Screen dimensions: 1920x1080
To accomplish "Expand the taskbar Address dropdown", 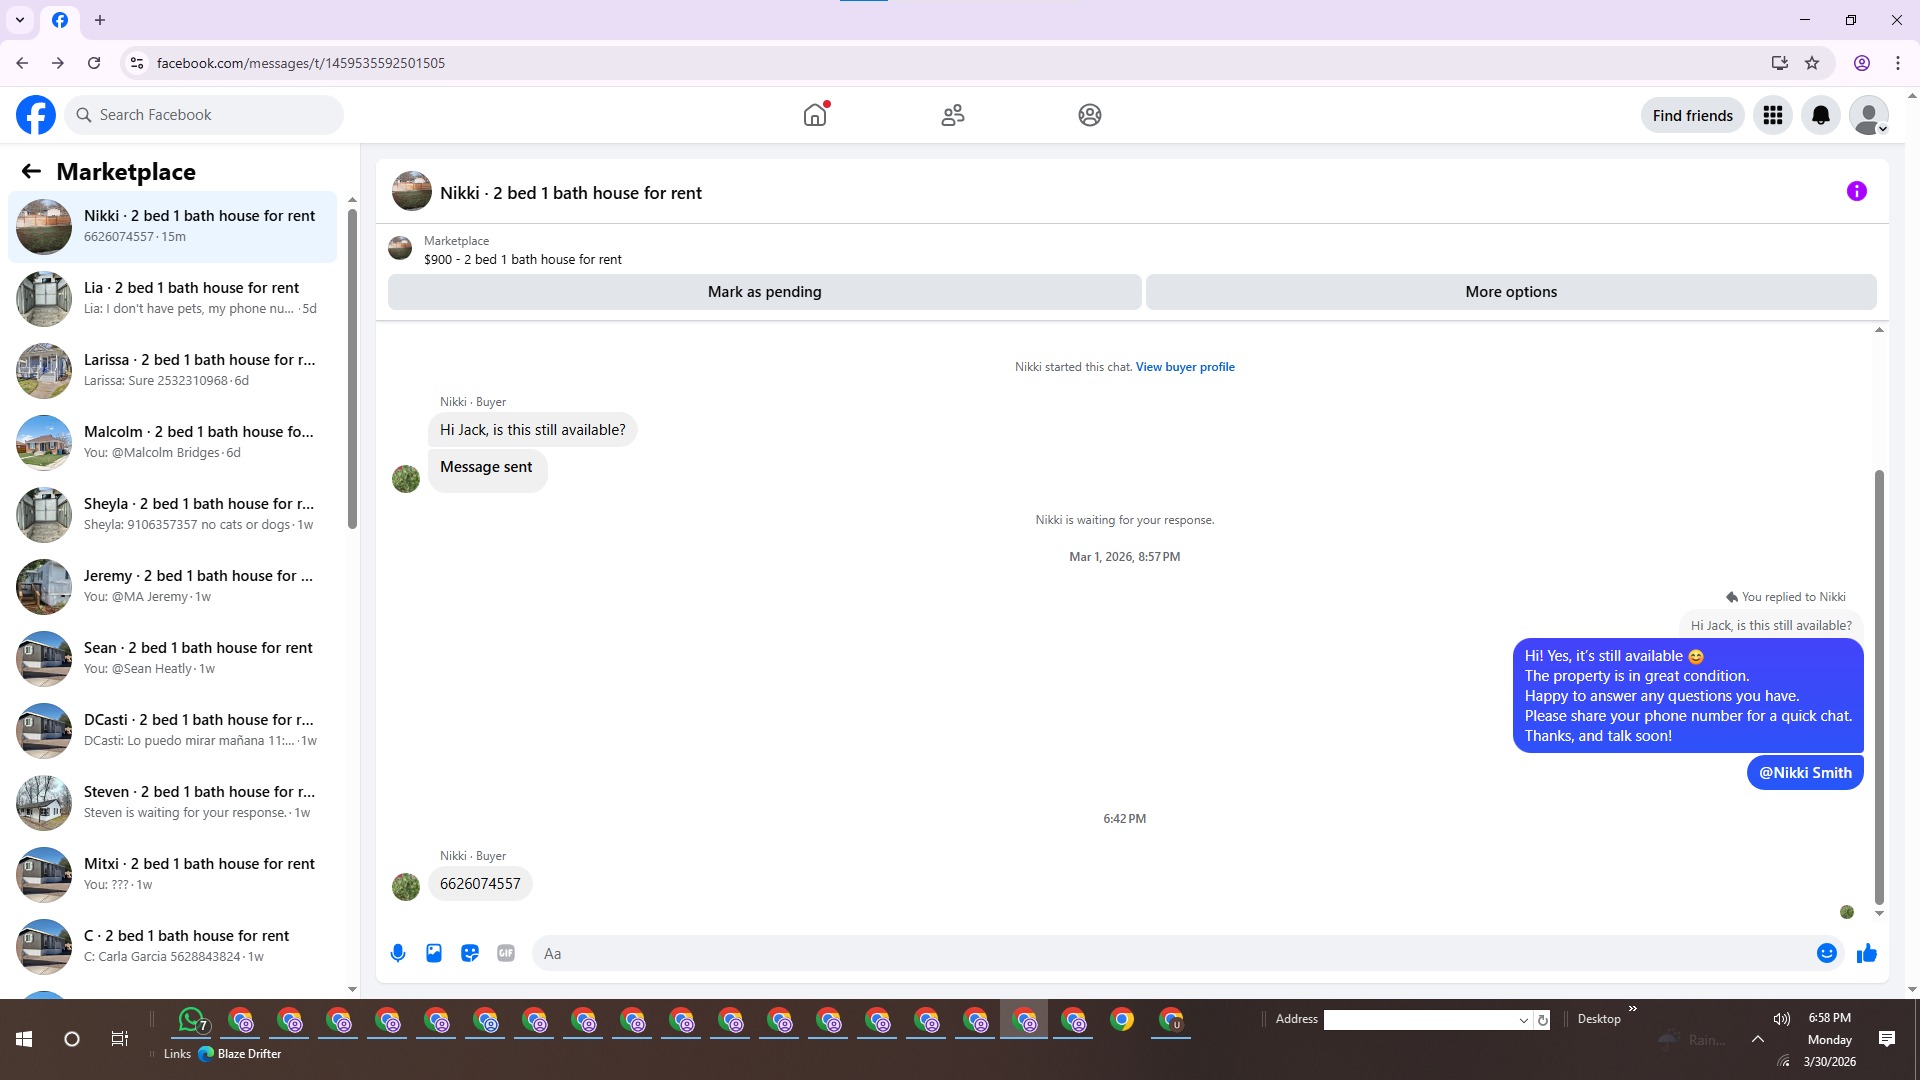I will coord(1523,1020).
